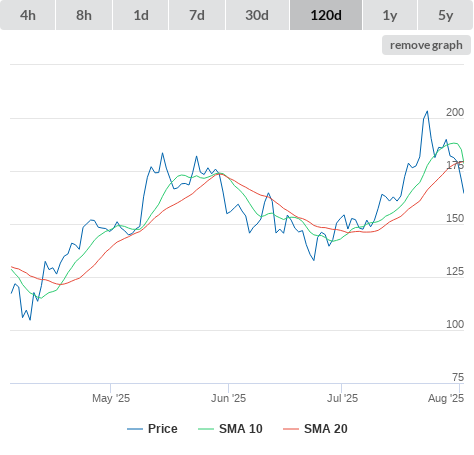Click the Jun '25 axis label
Image resolution: width=474 pixels, height=455 pixels.
[228, 398]
